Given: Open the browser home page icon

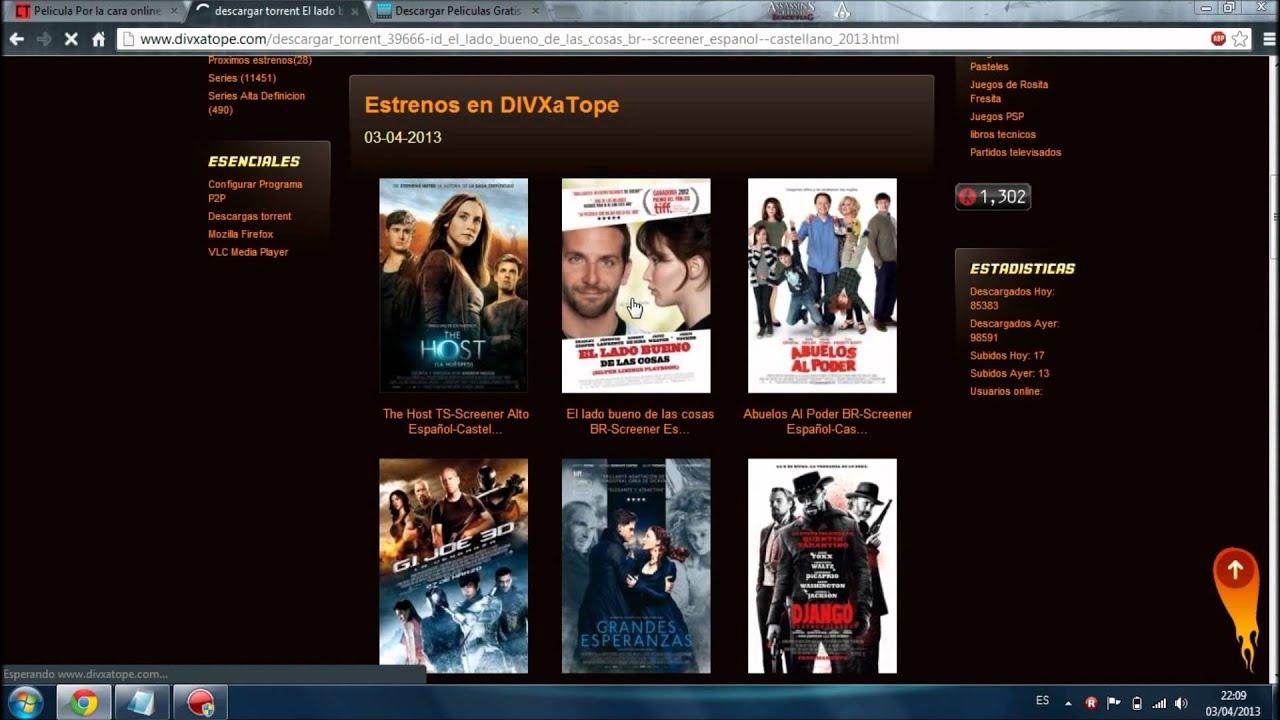Looking at the screenshot, I should click(x=98, y=39).
